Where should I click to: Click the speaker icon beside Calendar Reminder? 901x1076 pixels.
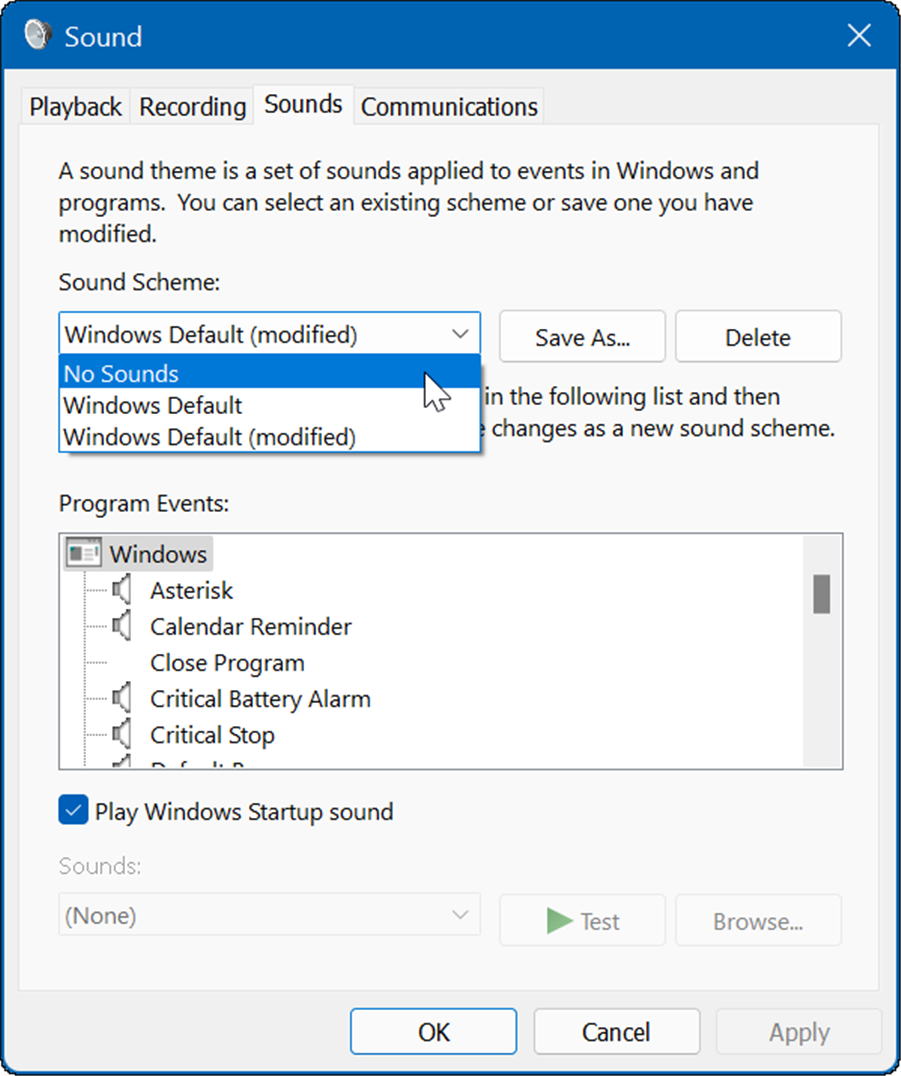[x=122, y=626]
